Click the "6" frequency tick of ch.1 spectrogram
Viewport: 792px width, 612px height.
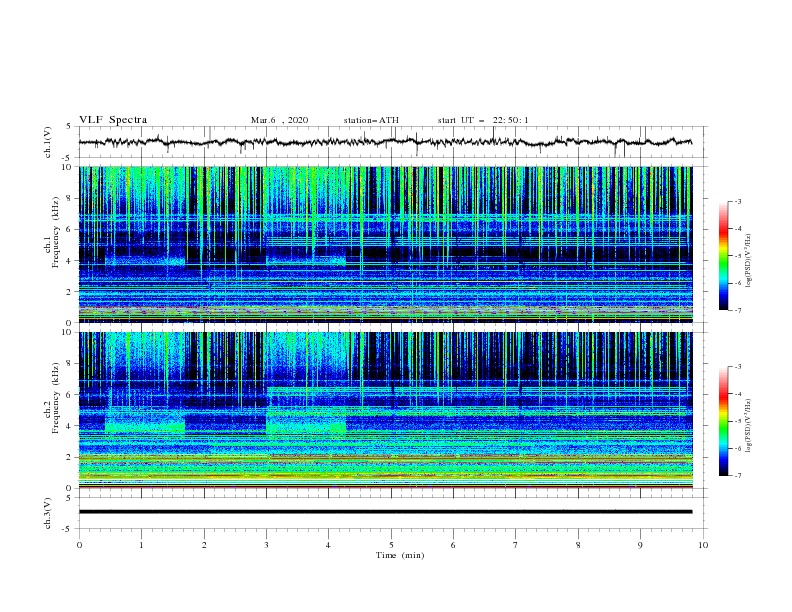click(70, 230)
